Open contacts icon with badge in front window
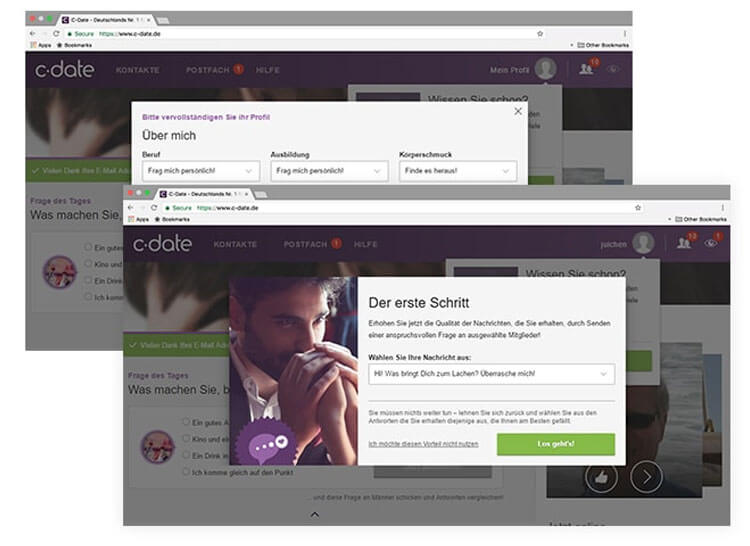This screenshot has height=546, width=750. click(685, 243)
